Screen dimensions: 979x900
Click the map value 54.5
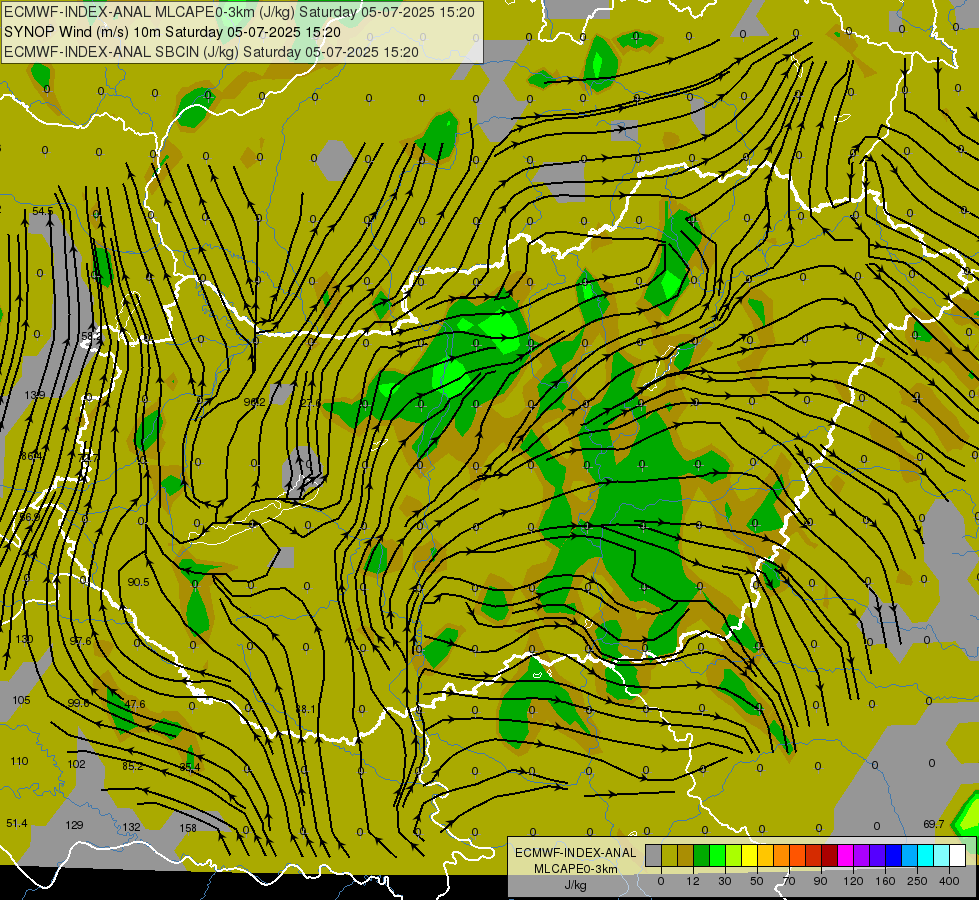coord(42,211)
